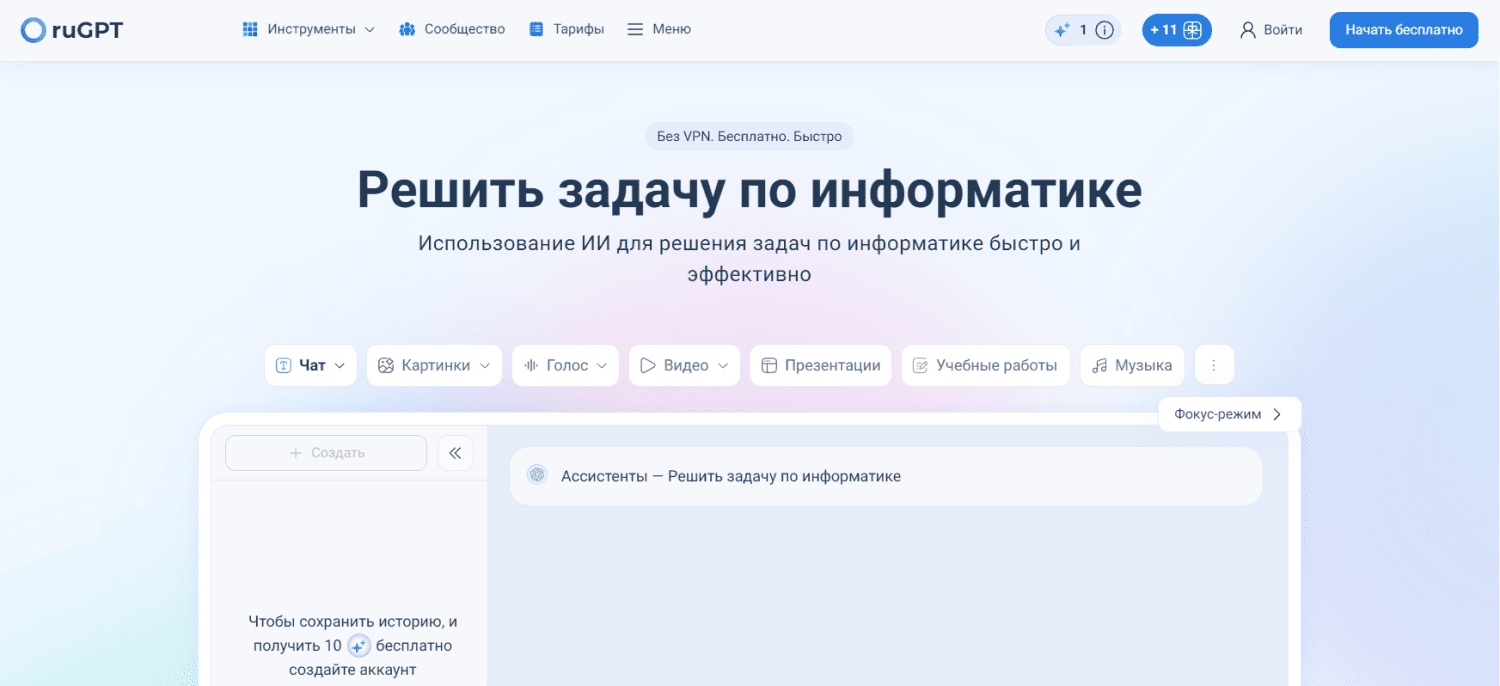Image resolution: width=1500 pixels, height=686 pixels.
Task: Open the Сообщество link
Action: click(x=452, y=30)
